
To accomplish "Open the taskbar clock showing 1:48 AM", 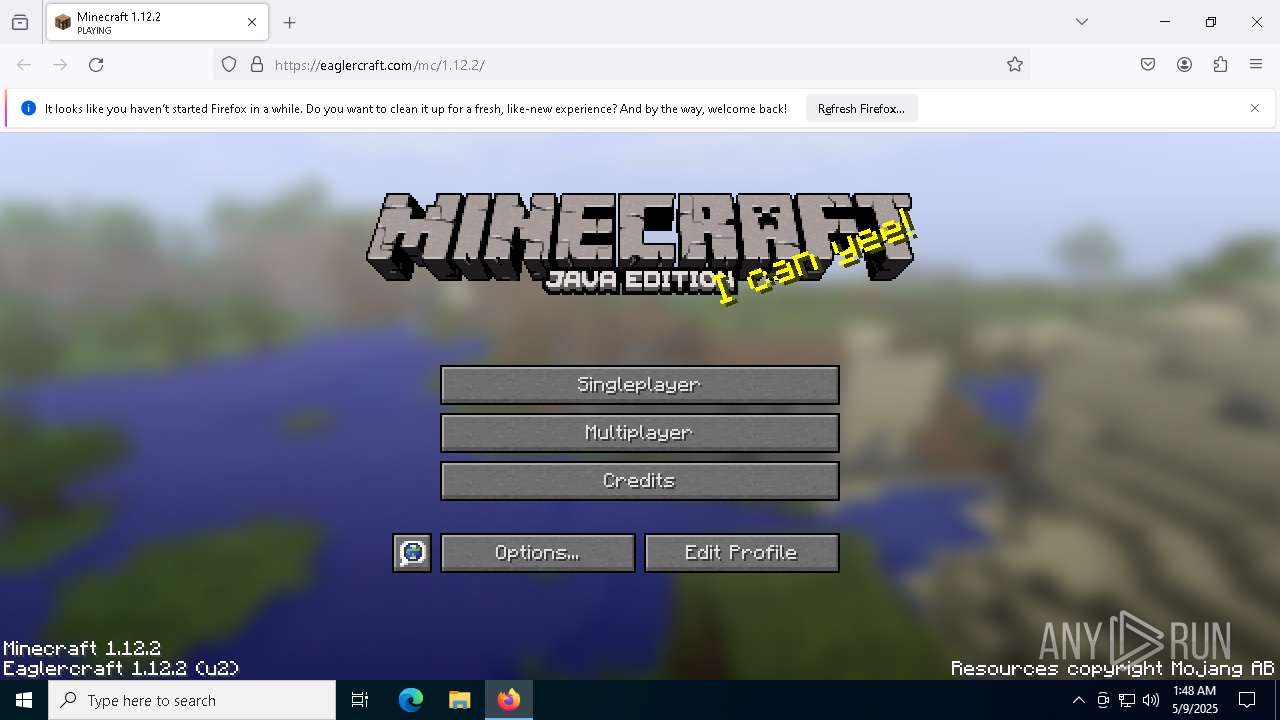I will click(x=1195, y=700).
